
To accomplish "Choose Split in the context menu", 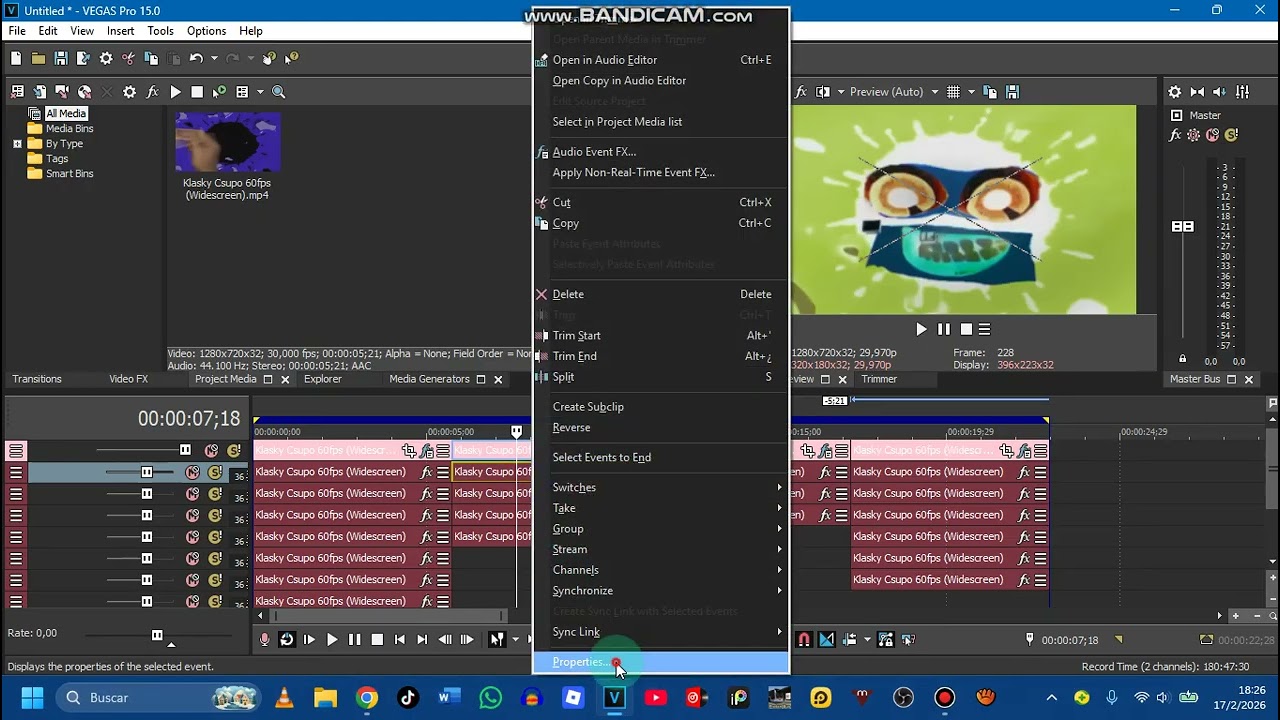I will coord(661,377).
